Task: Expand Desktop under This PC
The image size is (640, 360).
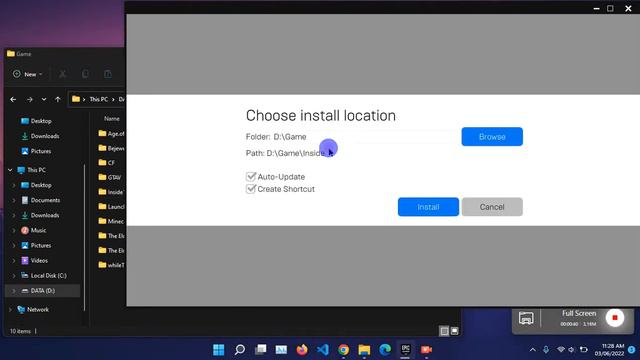Action: (x=14, y=185)
